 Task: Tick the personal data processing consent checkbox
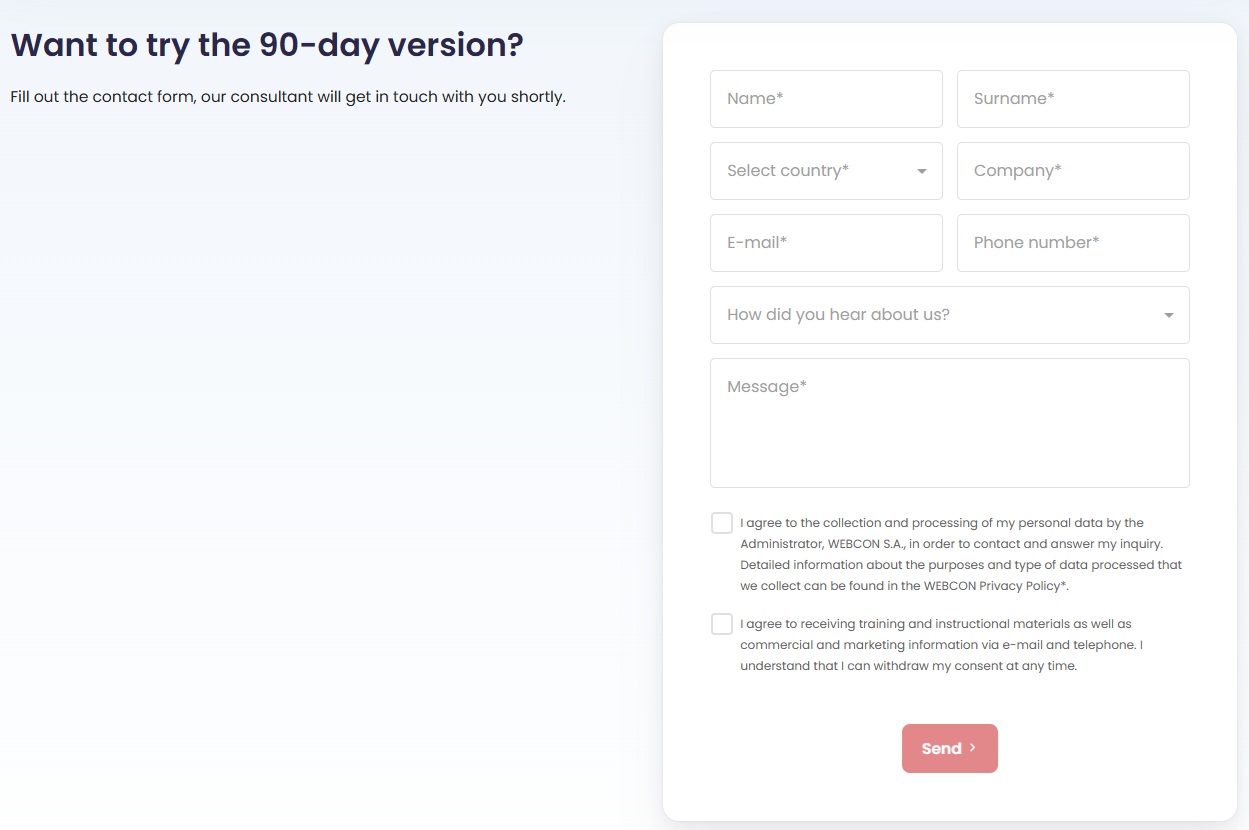point(722,523)
